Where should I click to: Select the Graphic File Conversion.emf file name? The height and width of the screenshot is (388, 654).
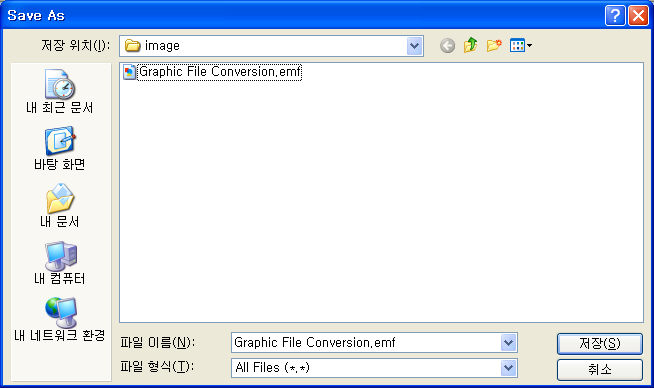(x=219, y=72)
